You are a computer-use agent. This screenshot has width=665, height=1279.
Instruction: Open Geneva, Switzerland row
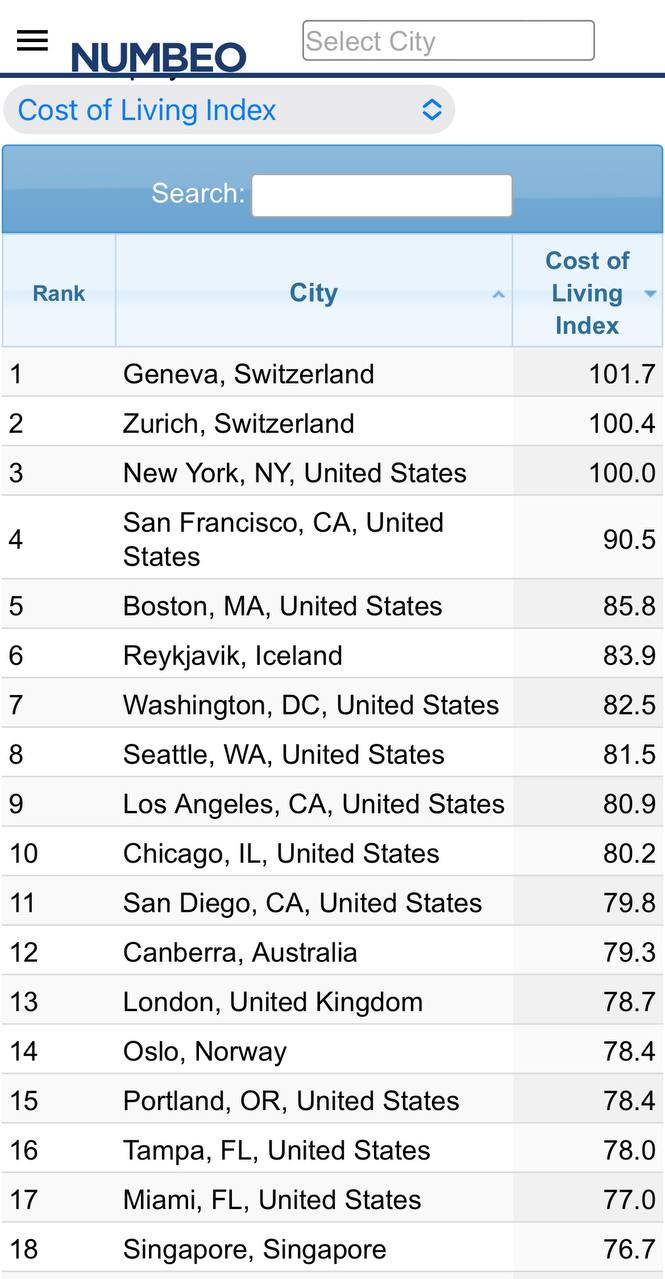click(248, 374)
